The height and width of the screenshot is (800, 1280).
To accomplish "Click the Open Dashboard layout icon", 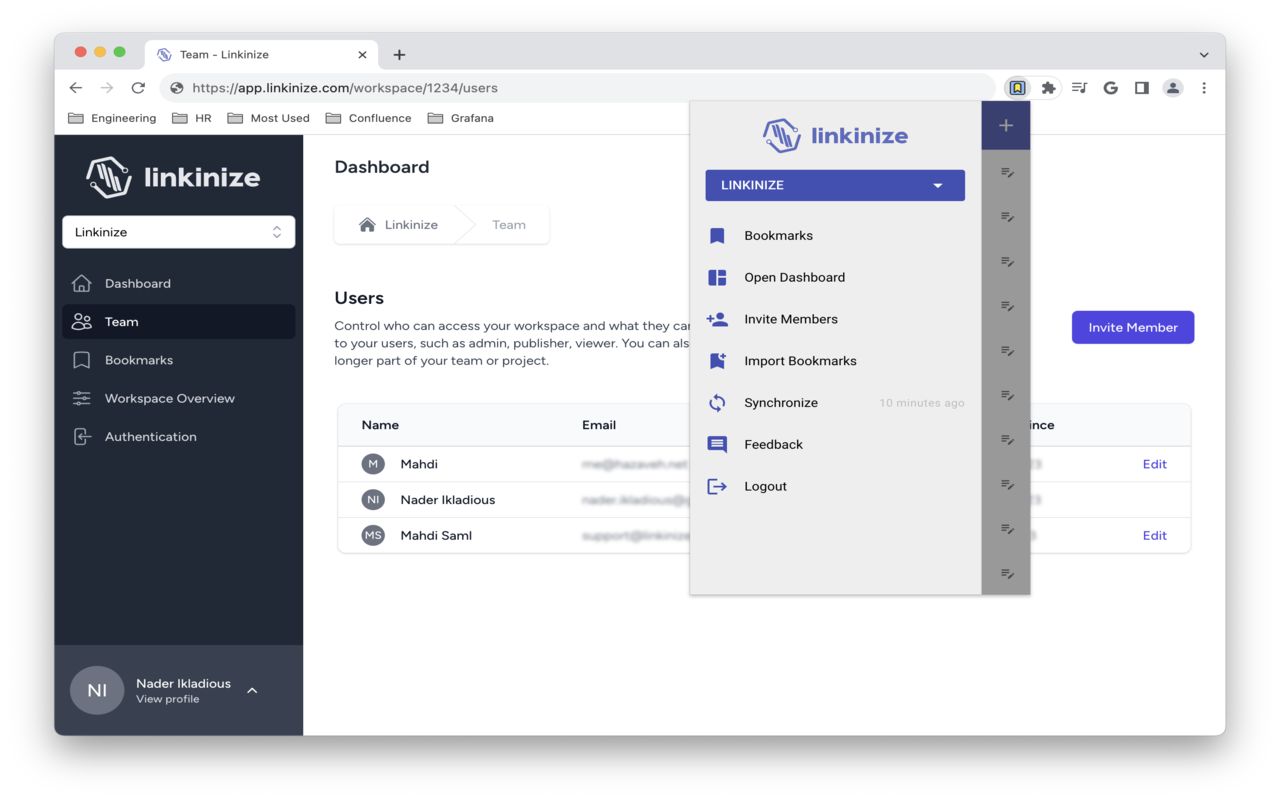I will [717, 278].
